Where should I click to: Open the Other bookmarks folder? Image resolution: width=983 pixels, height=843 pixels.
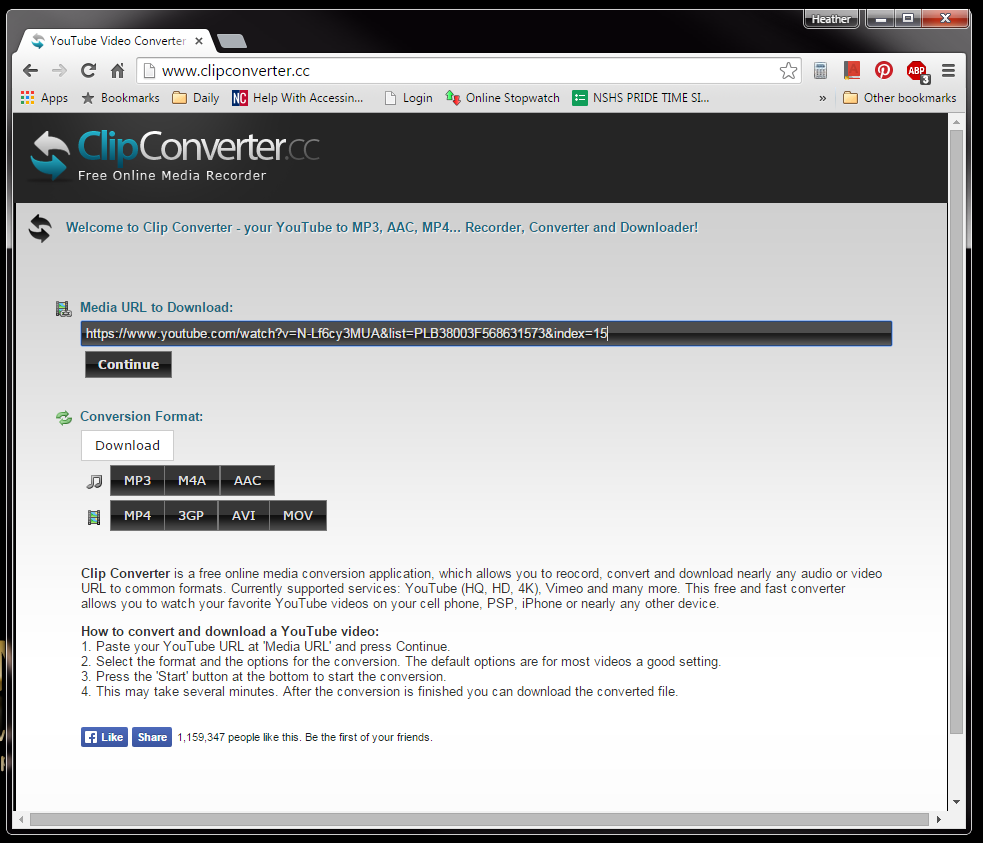pyautogui.click(x=900, y=98)
